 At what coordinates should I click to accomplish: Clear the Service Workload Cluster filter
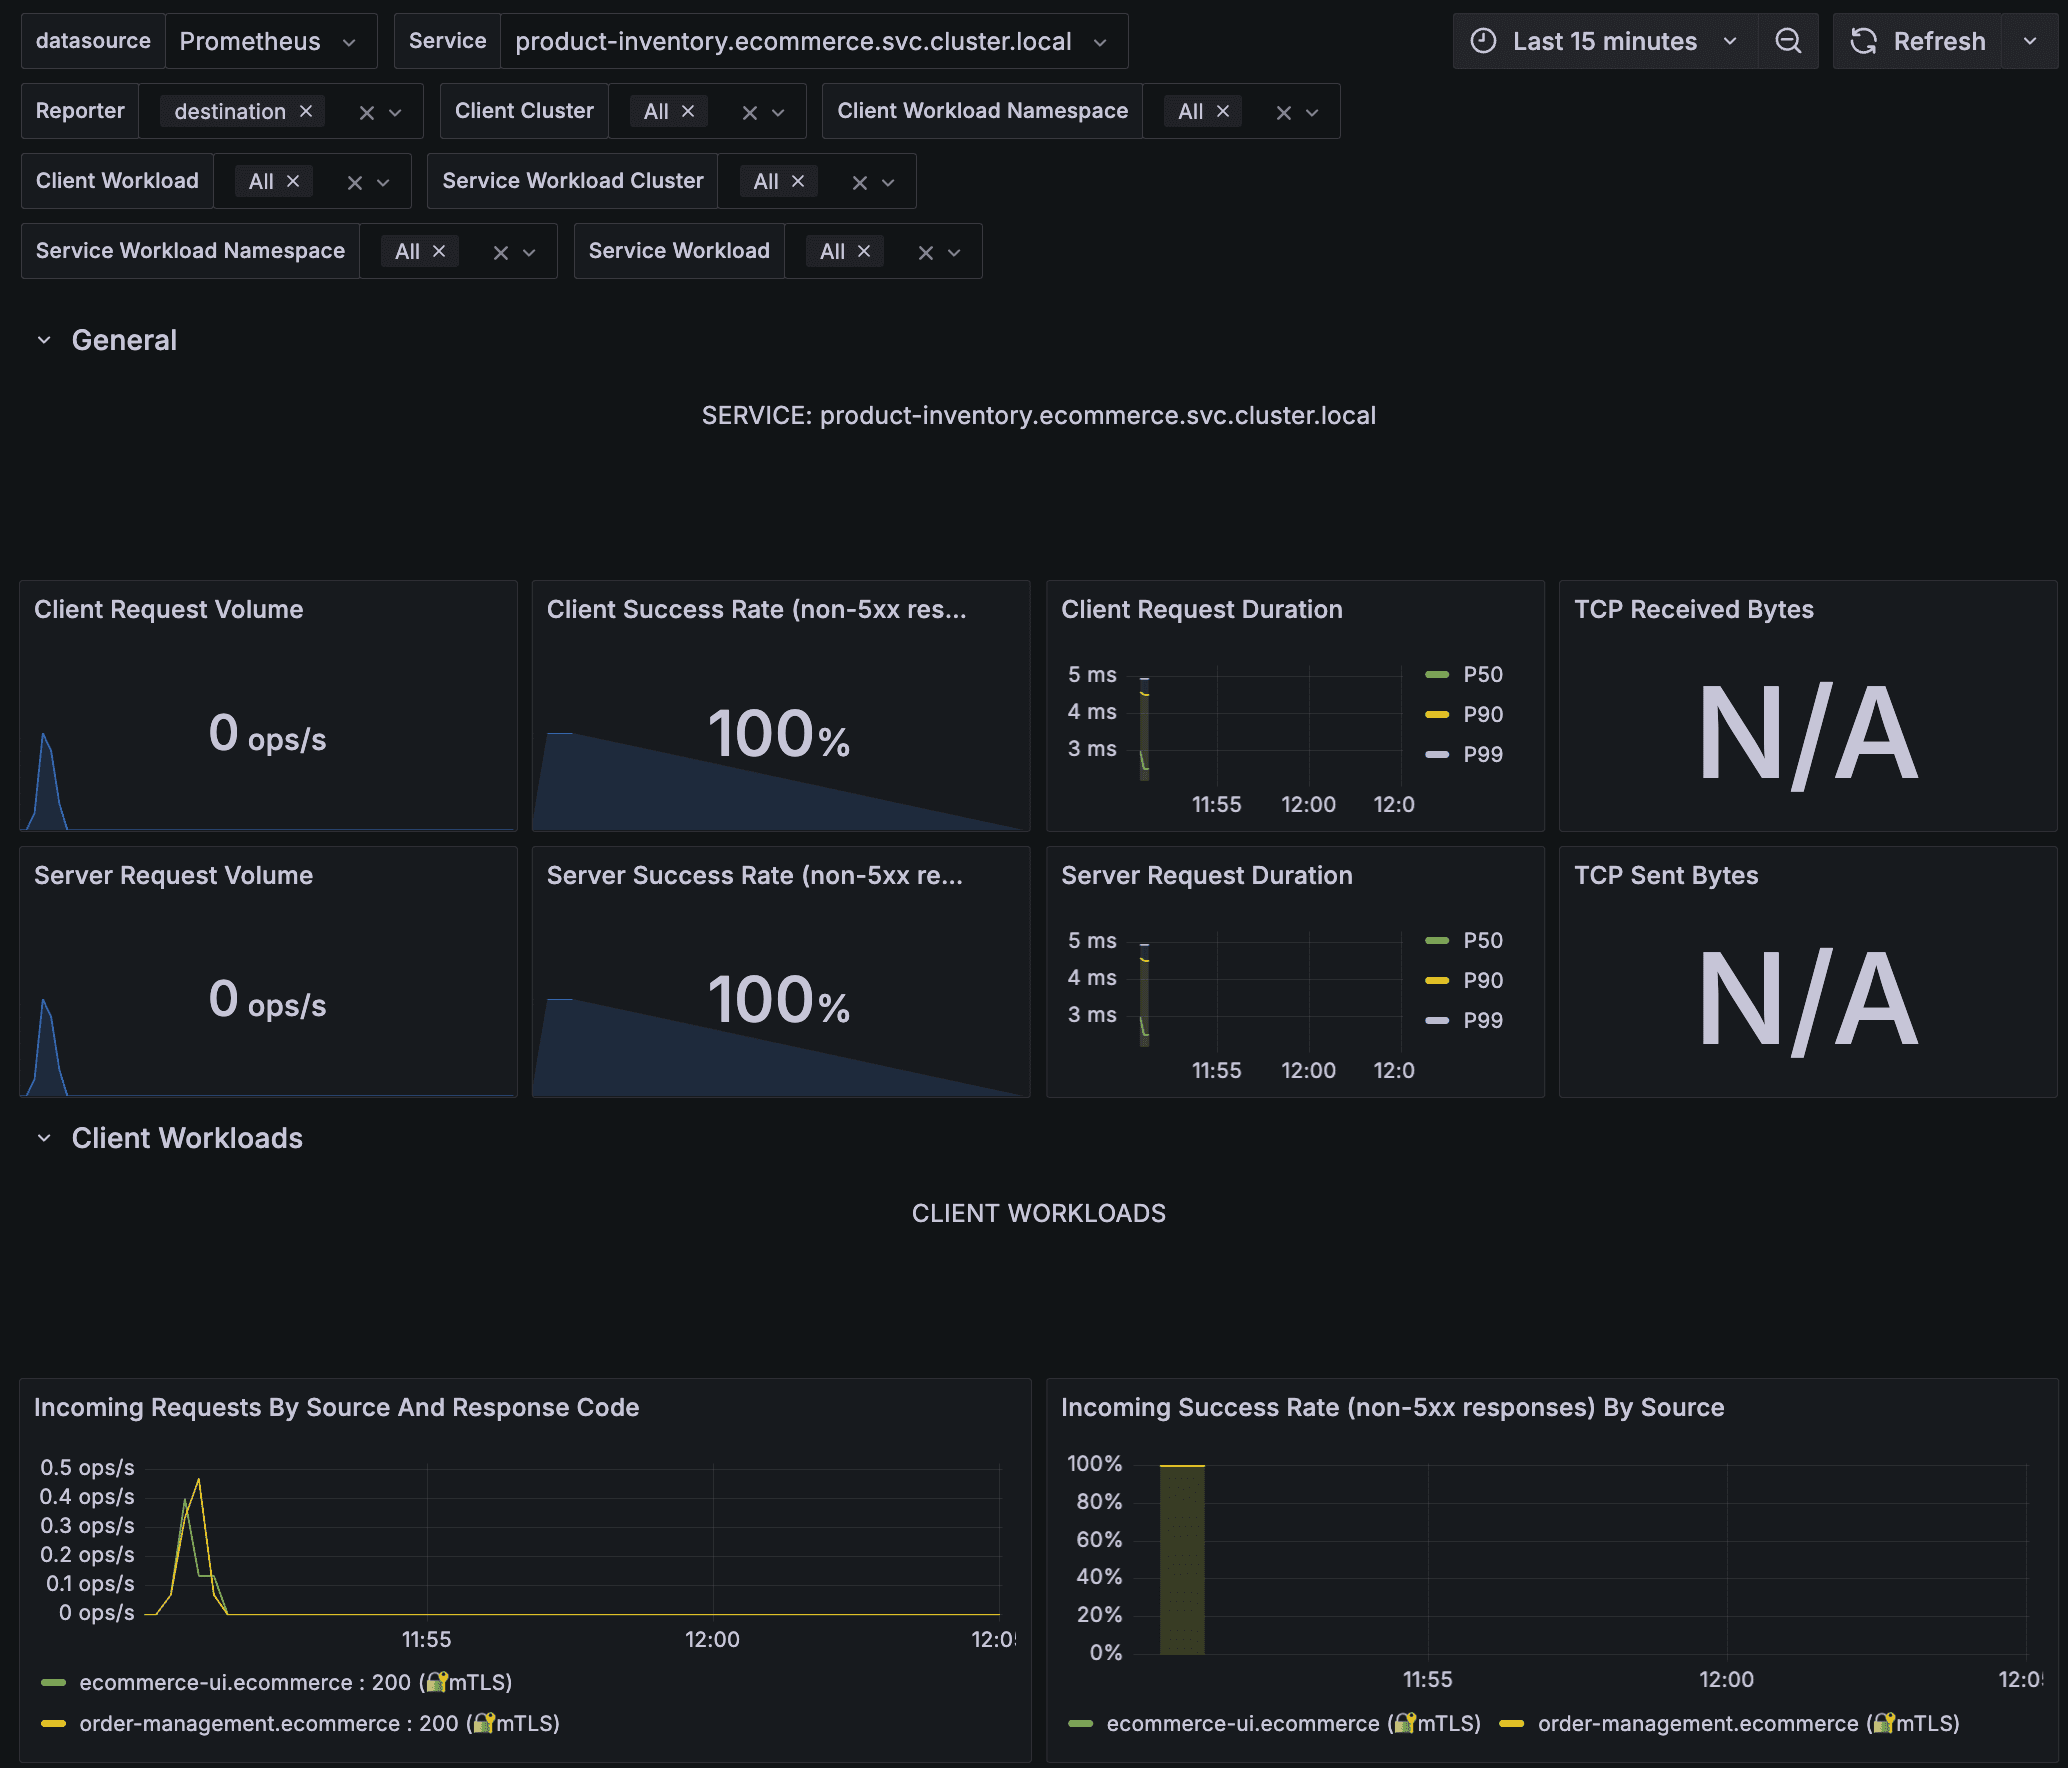click(x=860, y=182)
